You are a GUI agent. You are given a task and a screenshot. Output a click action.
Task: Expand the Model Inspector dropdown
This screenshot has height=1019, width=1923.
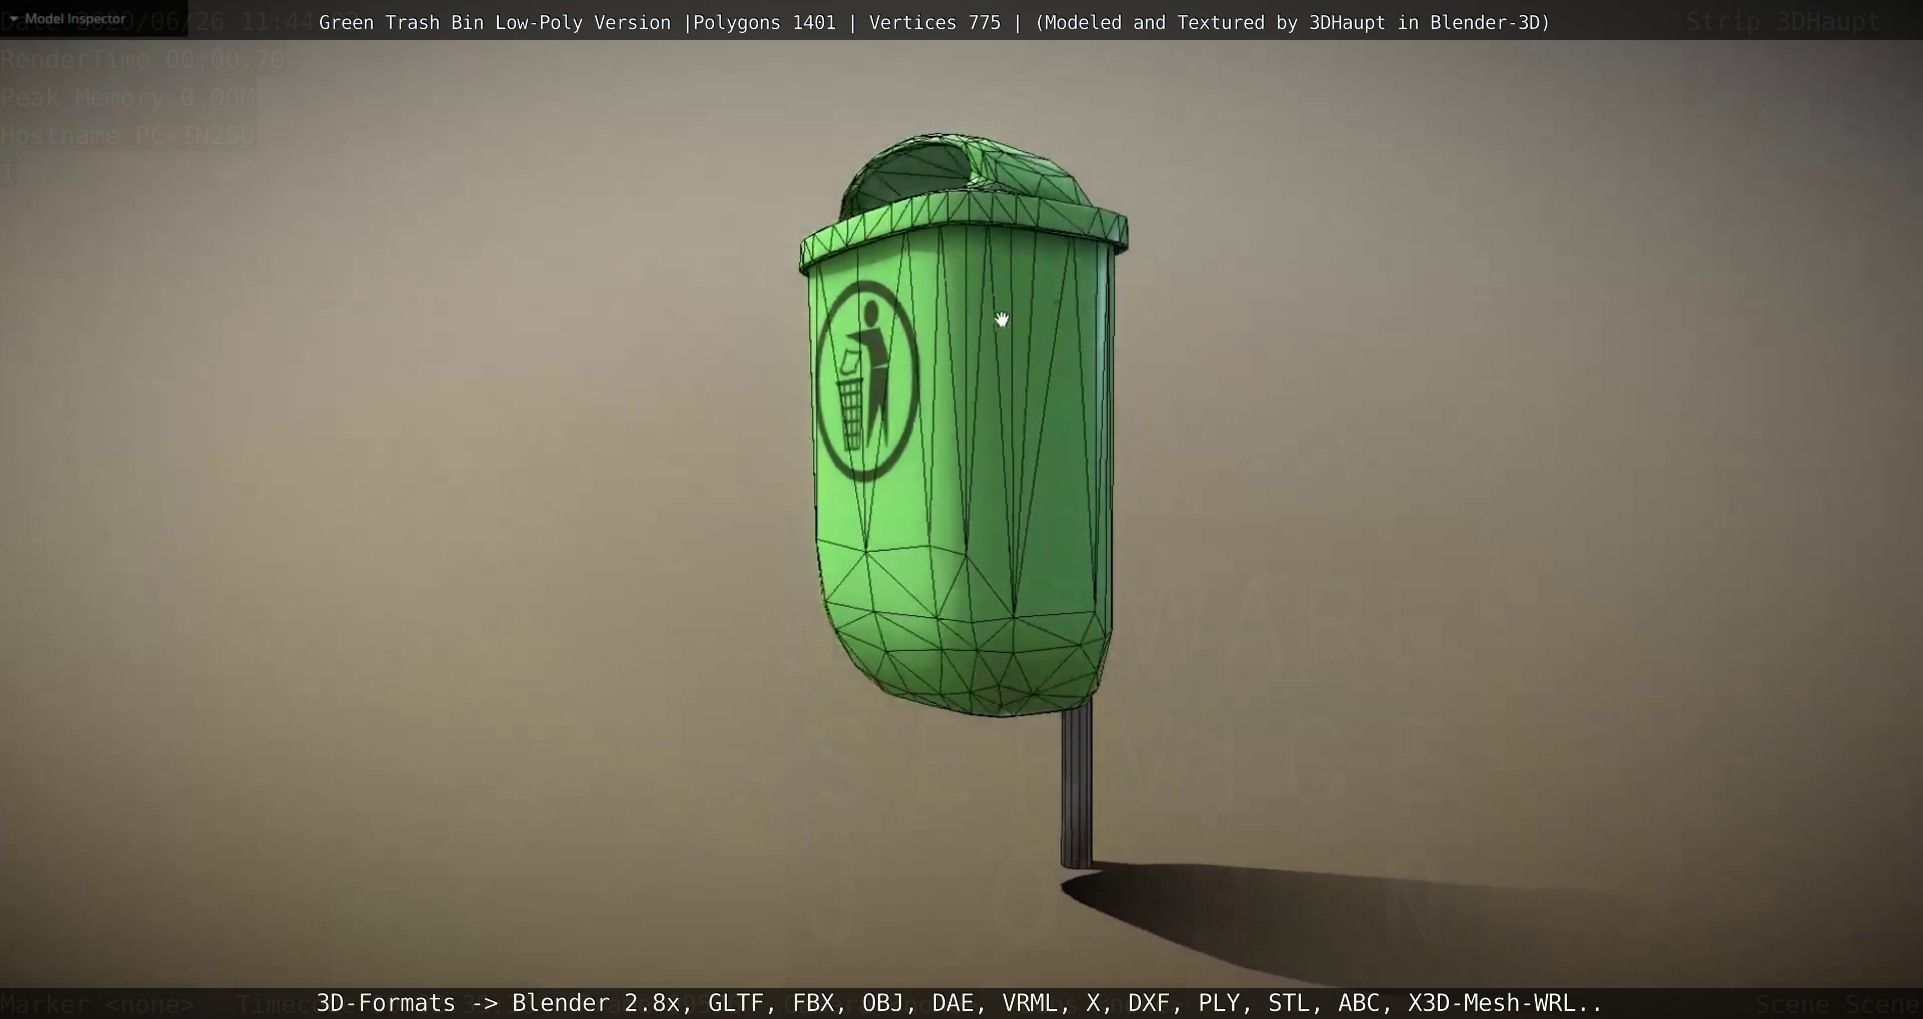click(67, 18)
